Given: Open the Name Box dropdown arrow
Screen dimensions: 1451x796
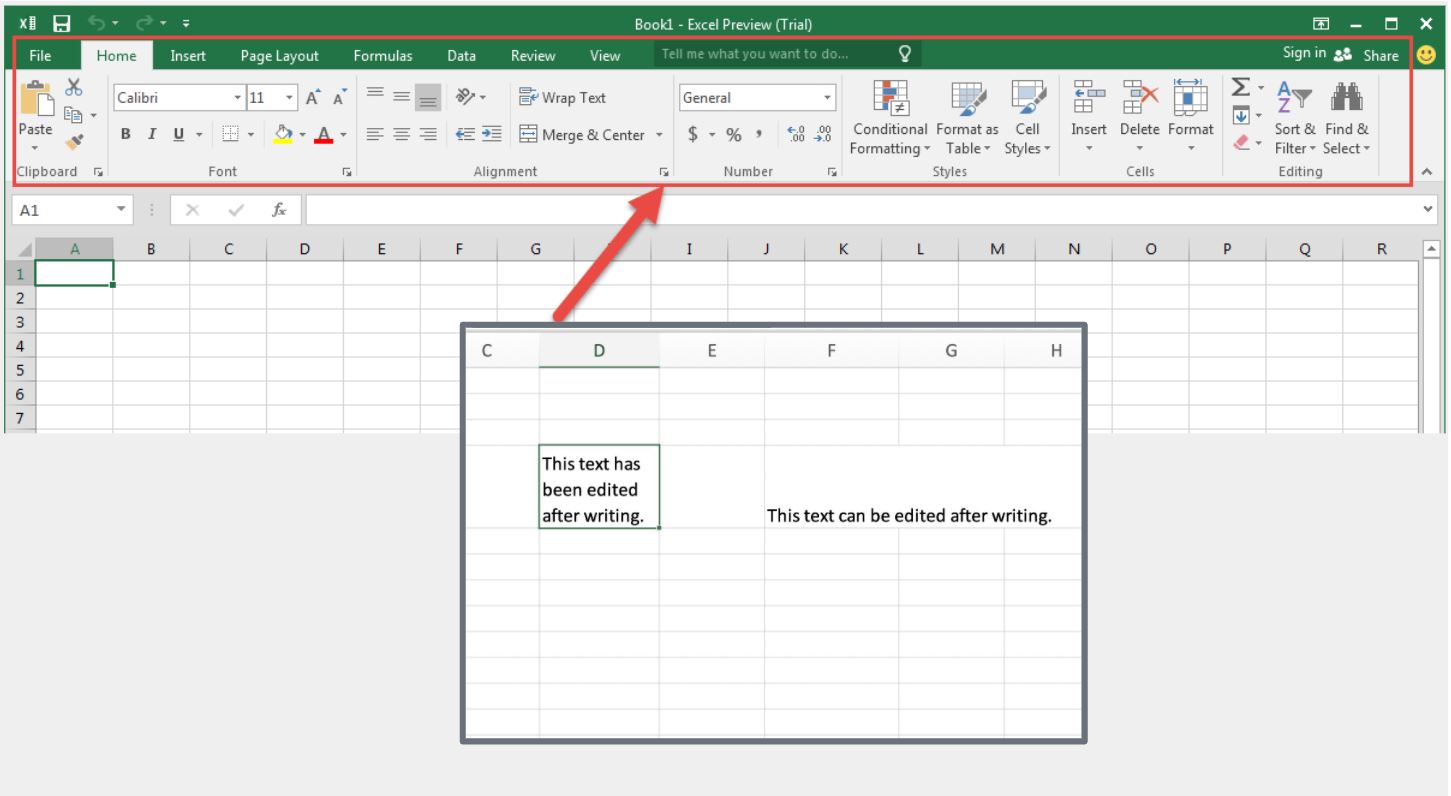Looking at the screenshot, I should pyautogui.click(x=121, y=210).
